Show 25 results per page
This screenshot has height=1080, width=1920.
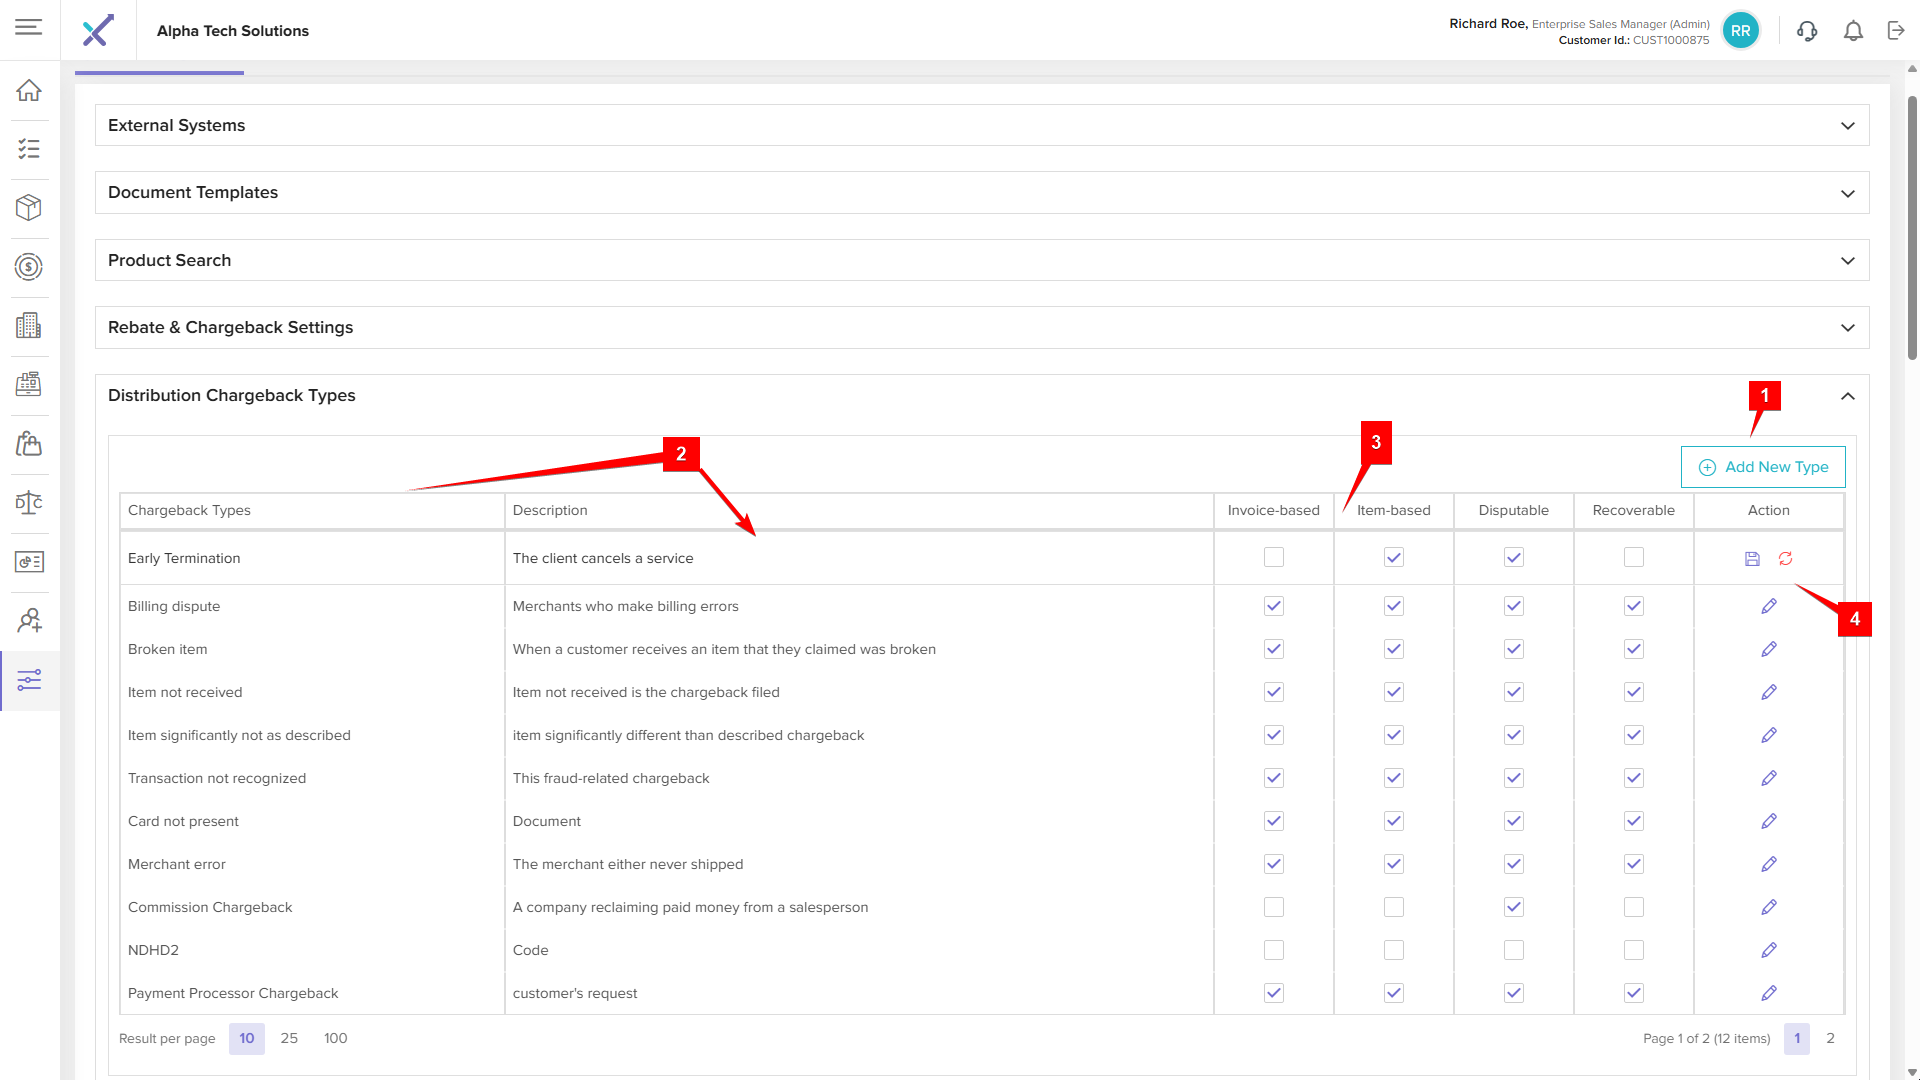point(289,1038)
